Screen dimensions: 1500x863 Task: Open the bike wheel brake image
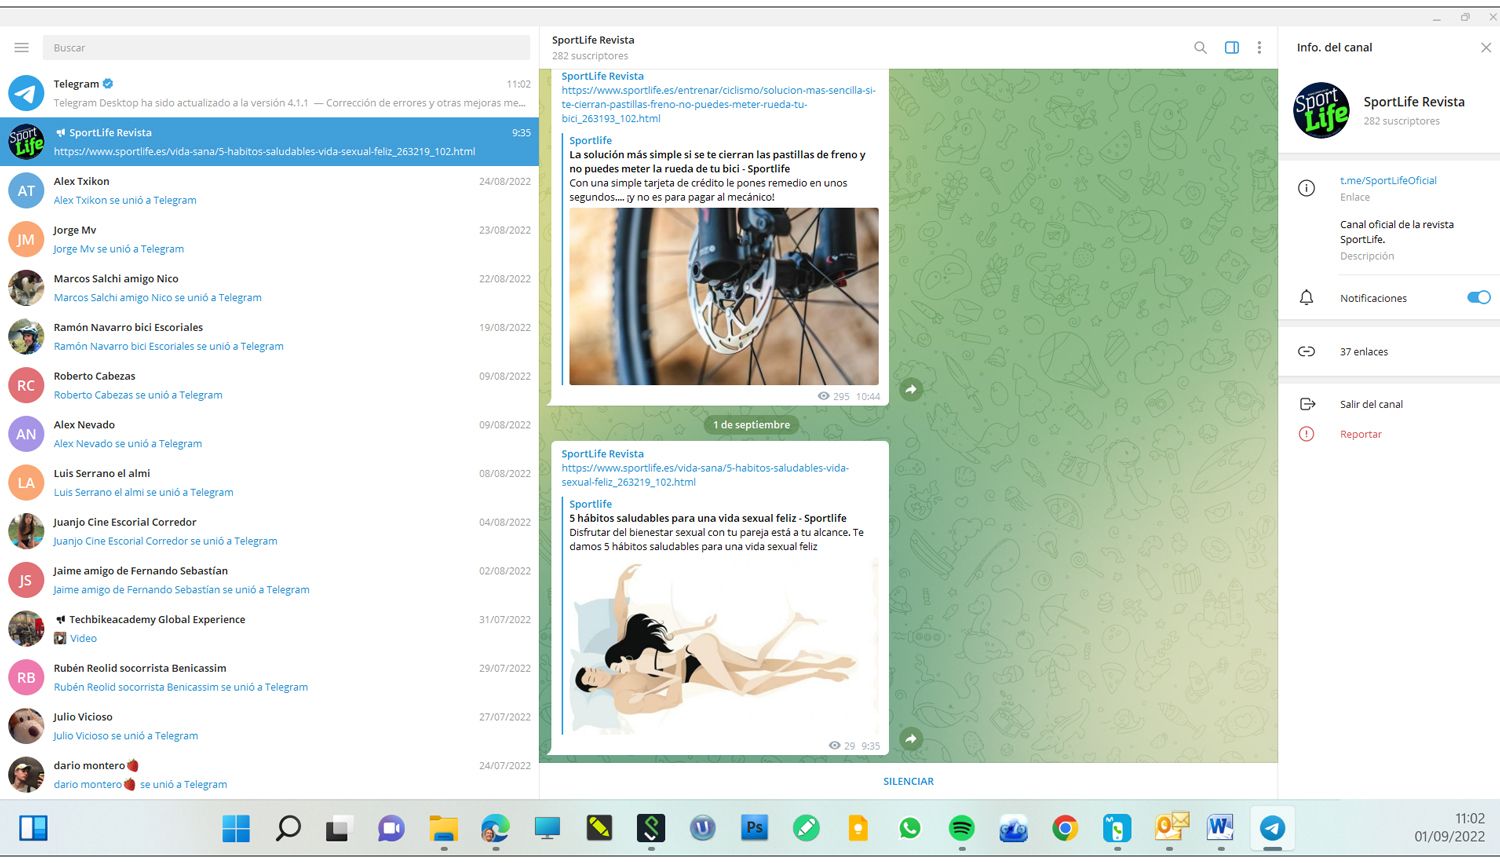724,296
